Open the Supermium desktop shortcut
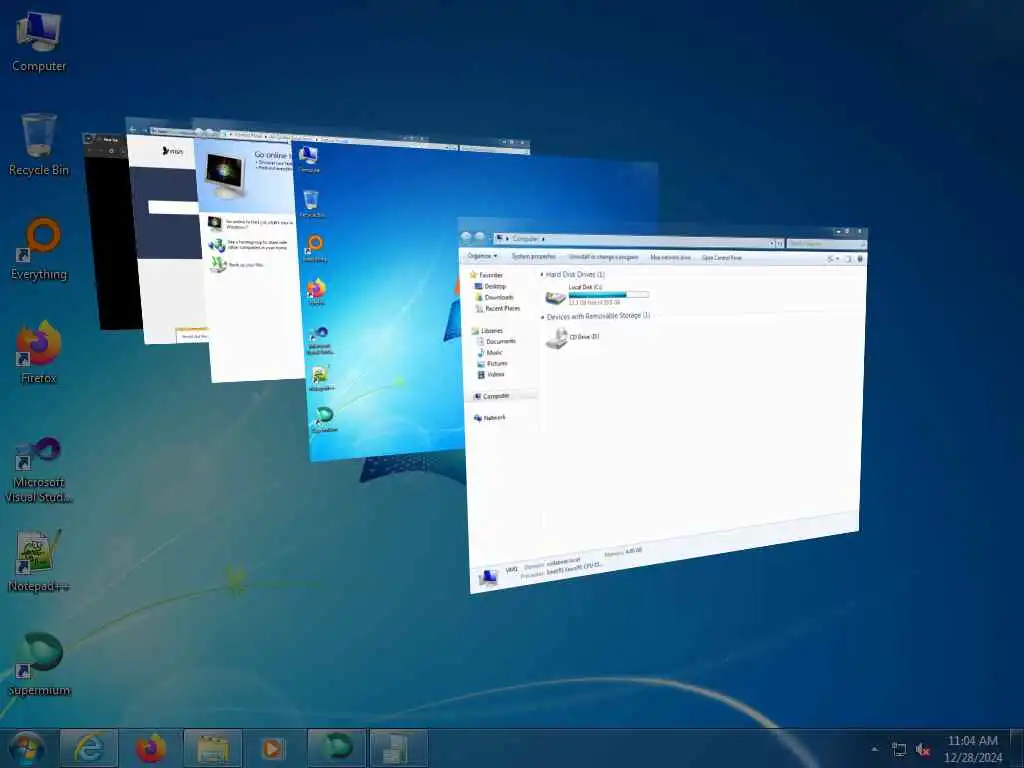The width and height of the screenshot is (1024, 768). pyautogui.click(x=39, y=665)
